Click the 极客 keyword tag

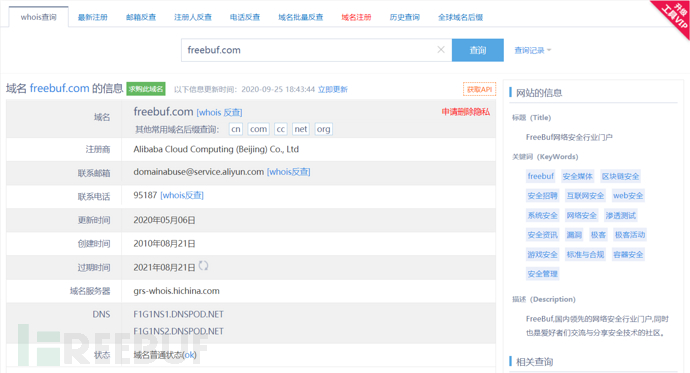pyautogui.click(x=598, y=235)
